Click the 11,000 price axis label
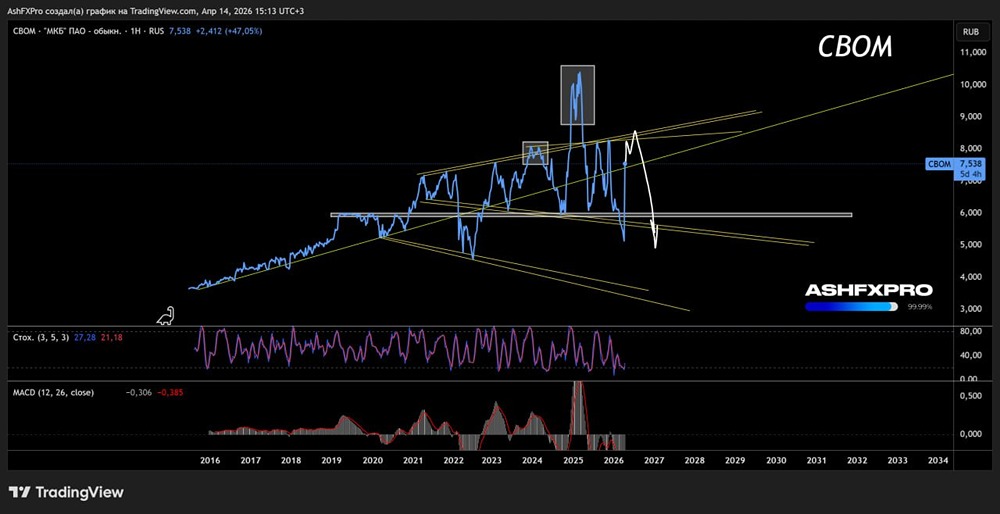Viewport: 1000px width, 514px height. (x=971, y=52)
